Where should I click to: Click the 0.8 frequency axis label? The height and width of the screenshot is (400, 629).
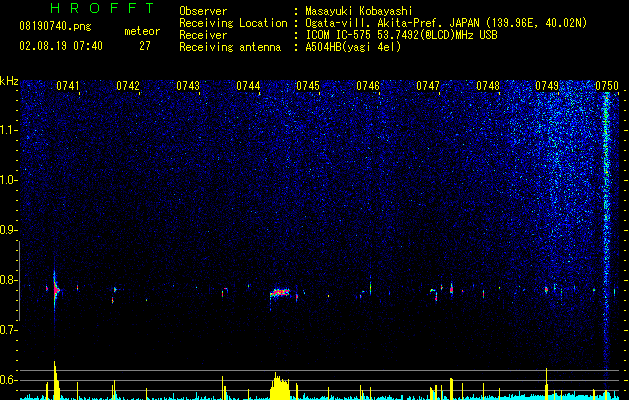[9, 280]
